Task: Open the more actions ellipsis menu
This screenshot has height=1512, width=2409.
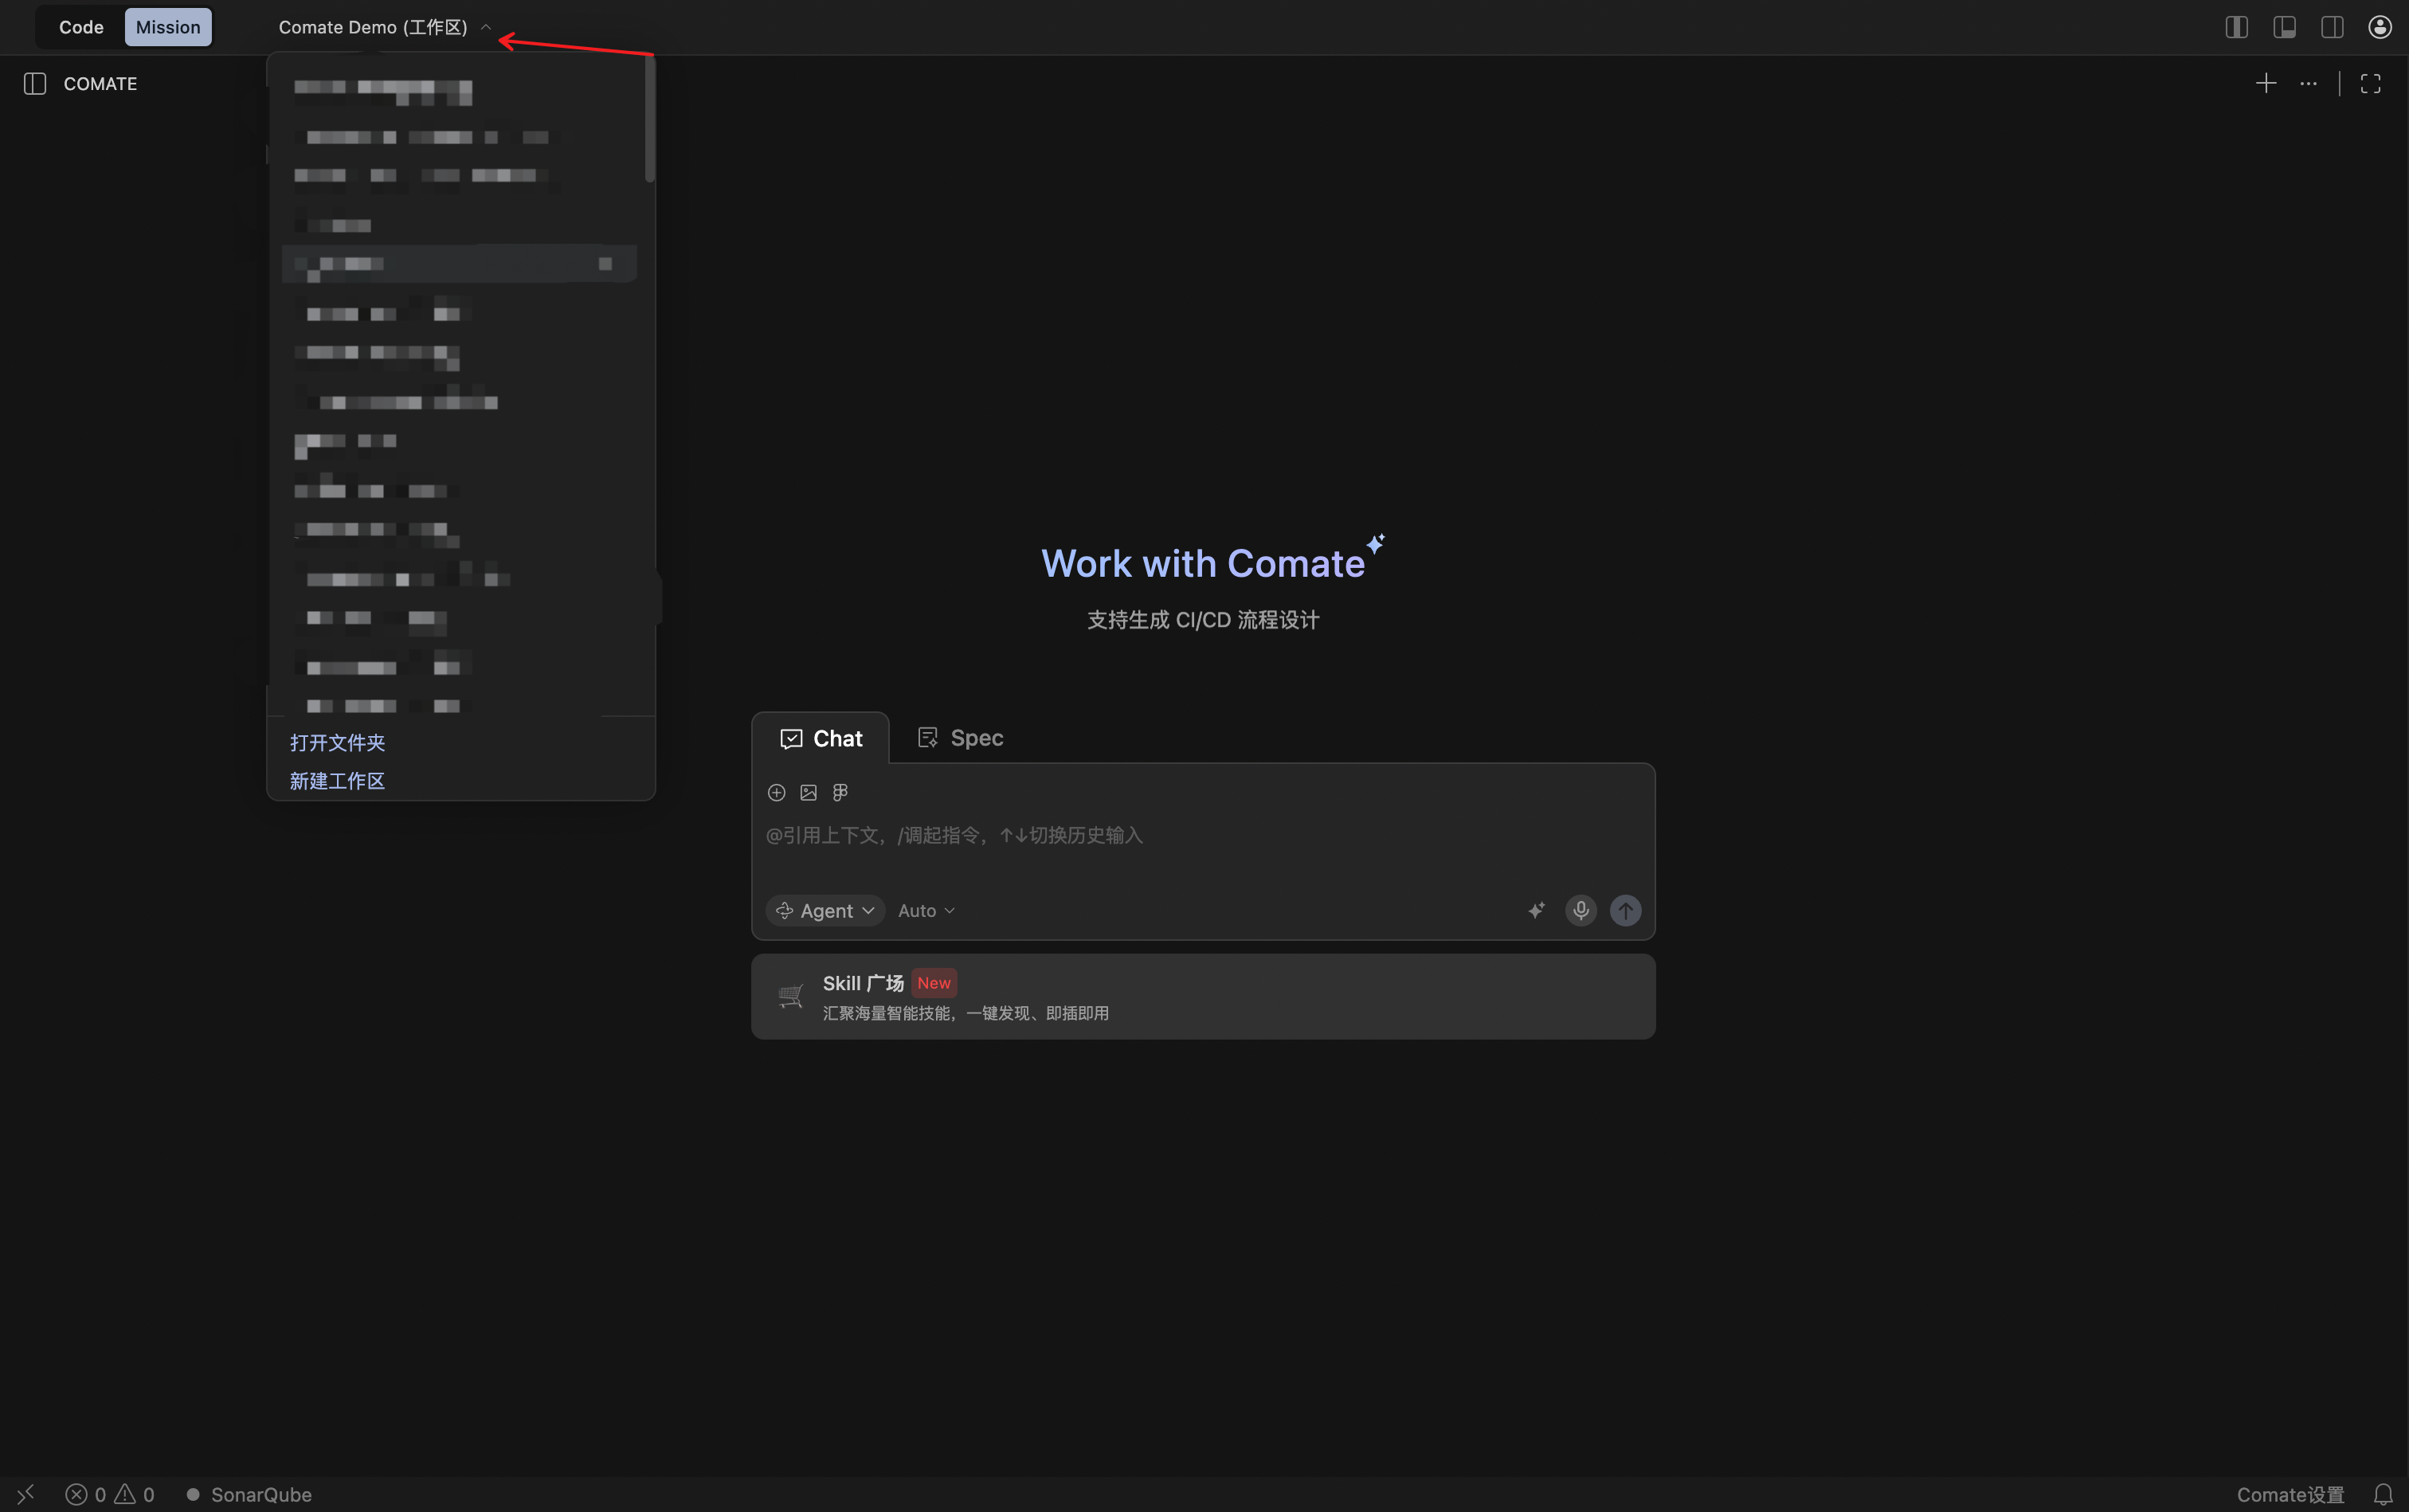Action: point(2308,84)
